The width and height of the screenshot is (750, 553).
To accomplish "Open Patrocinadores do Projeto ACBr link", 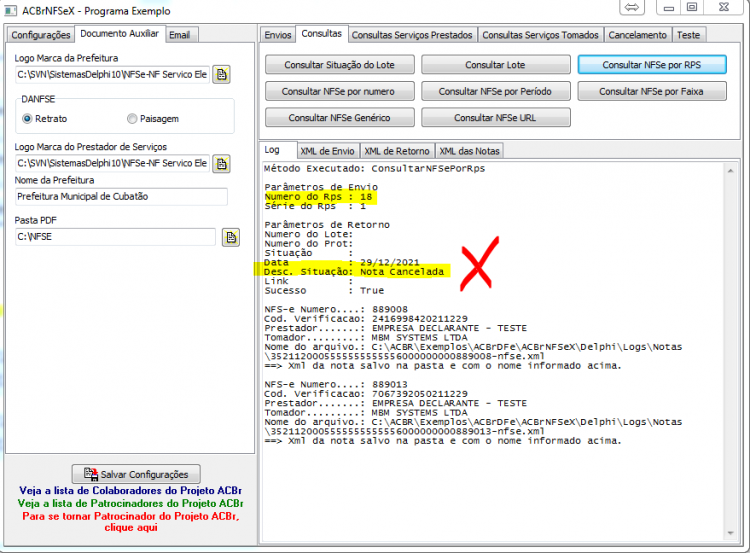I will [131, 503].
